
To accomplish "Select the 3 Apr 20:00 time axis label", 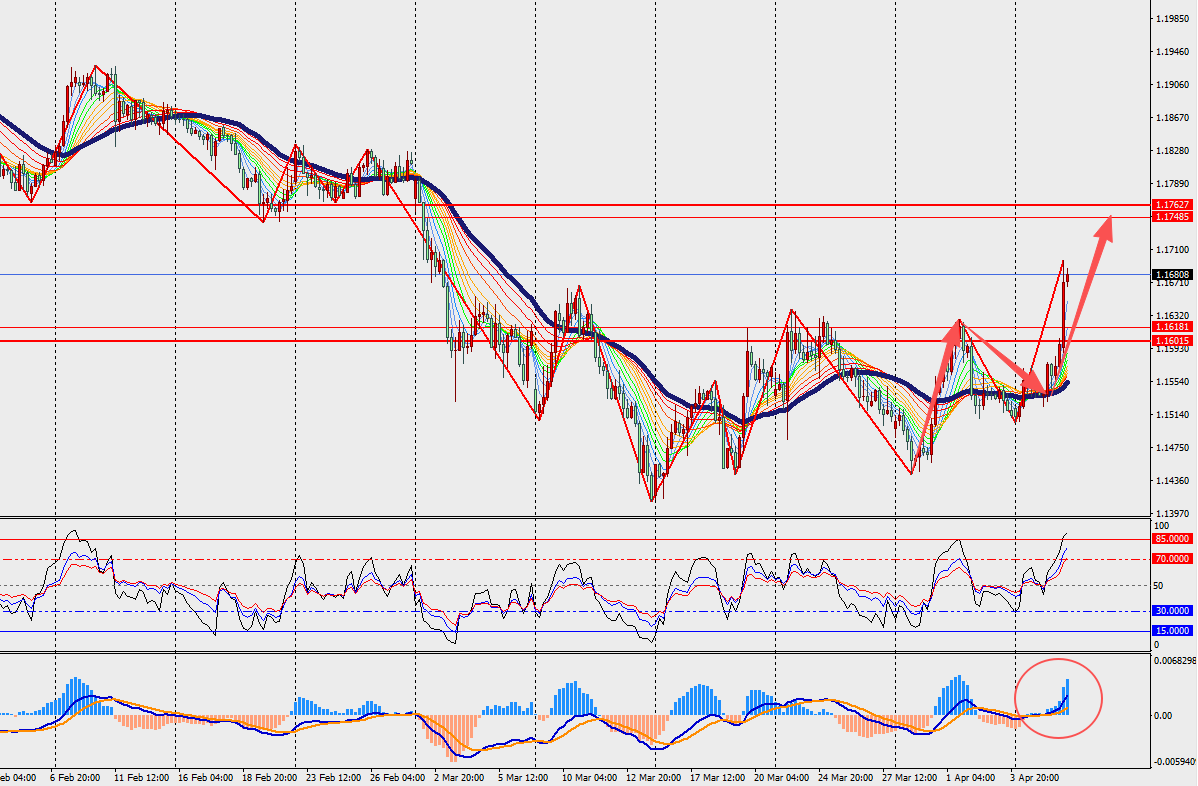I will coord(1032,776).
